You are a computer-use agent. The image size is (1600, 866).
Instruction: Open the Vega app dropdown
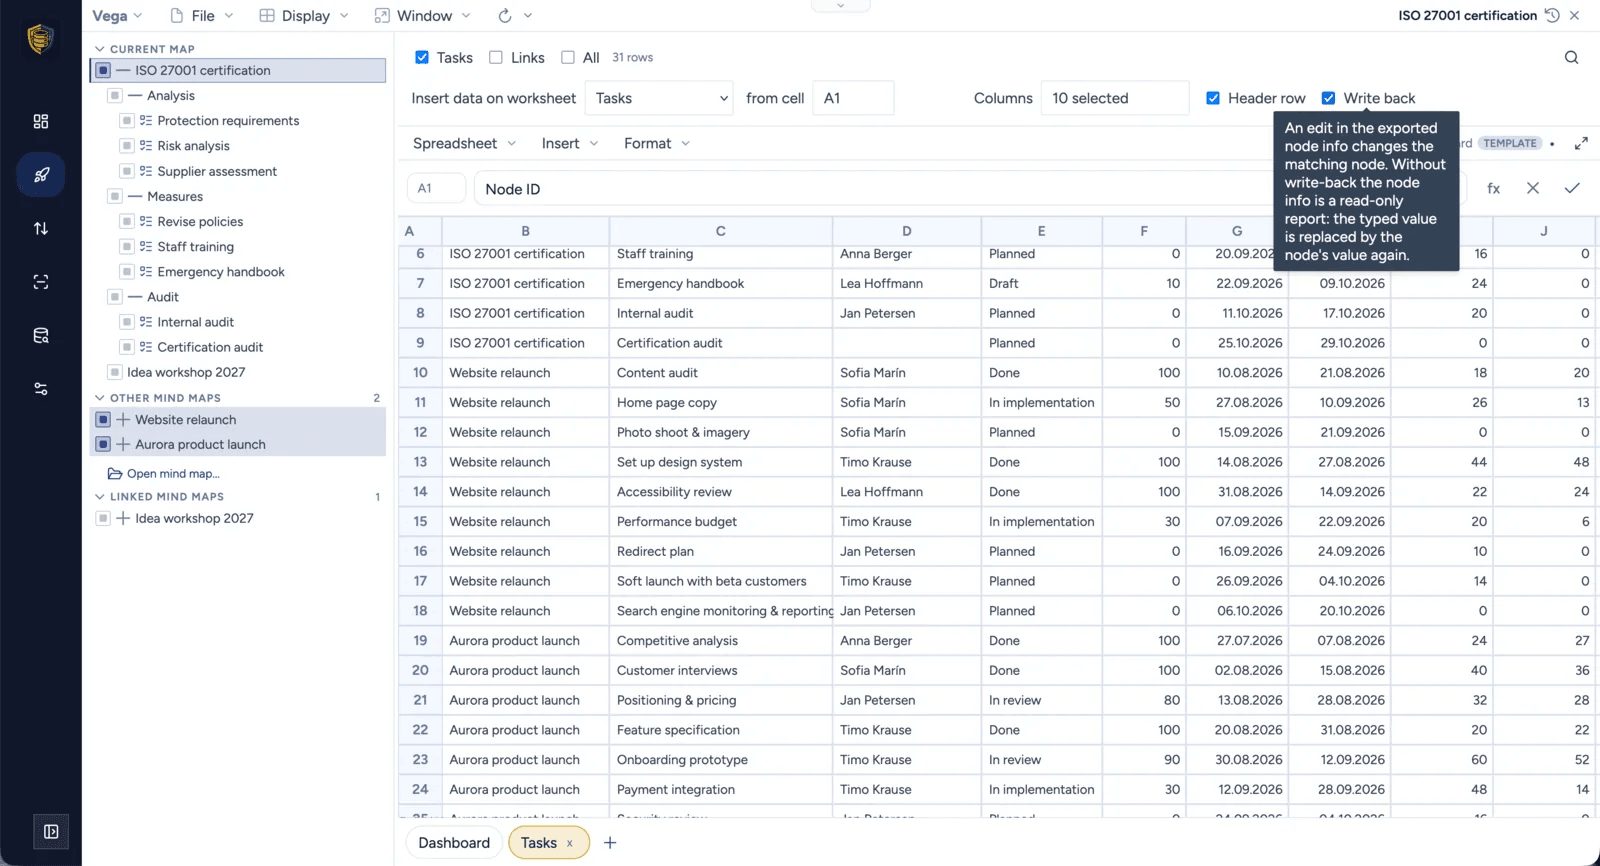[117, 16]
